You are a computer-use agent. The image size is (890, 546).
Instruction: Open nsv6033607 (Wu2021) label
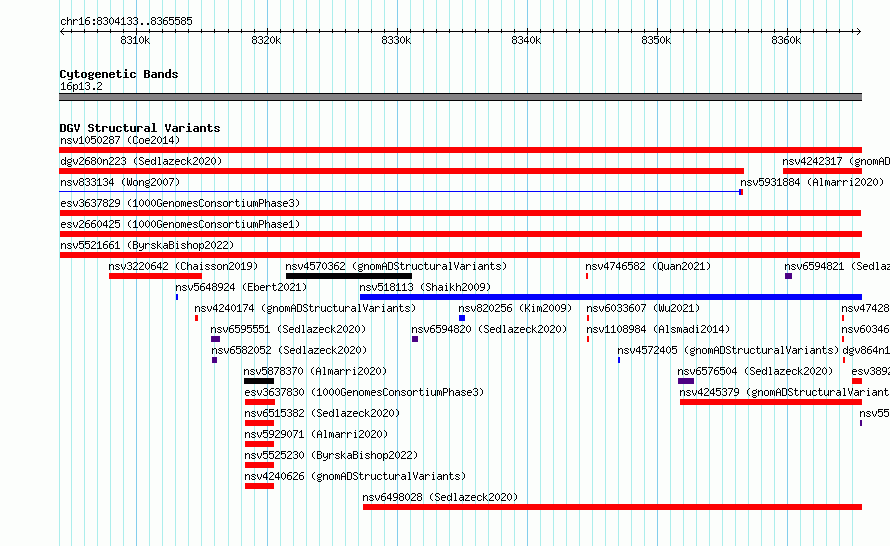(643, 308)
